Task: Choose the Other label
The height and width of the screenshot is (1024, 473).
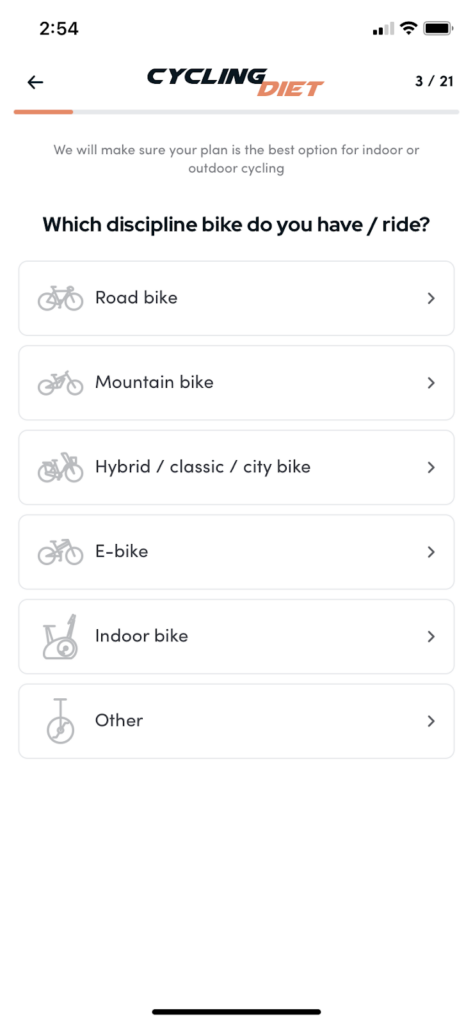Action: coord(119,720)
